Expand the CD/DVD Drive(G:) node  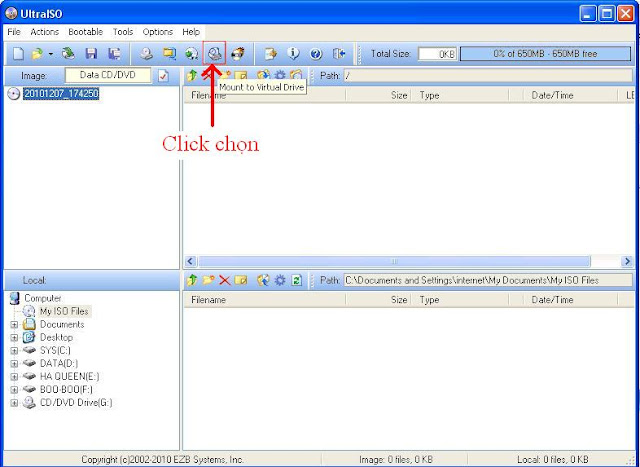(14, 403)
